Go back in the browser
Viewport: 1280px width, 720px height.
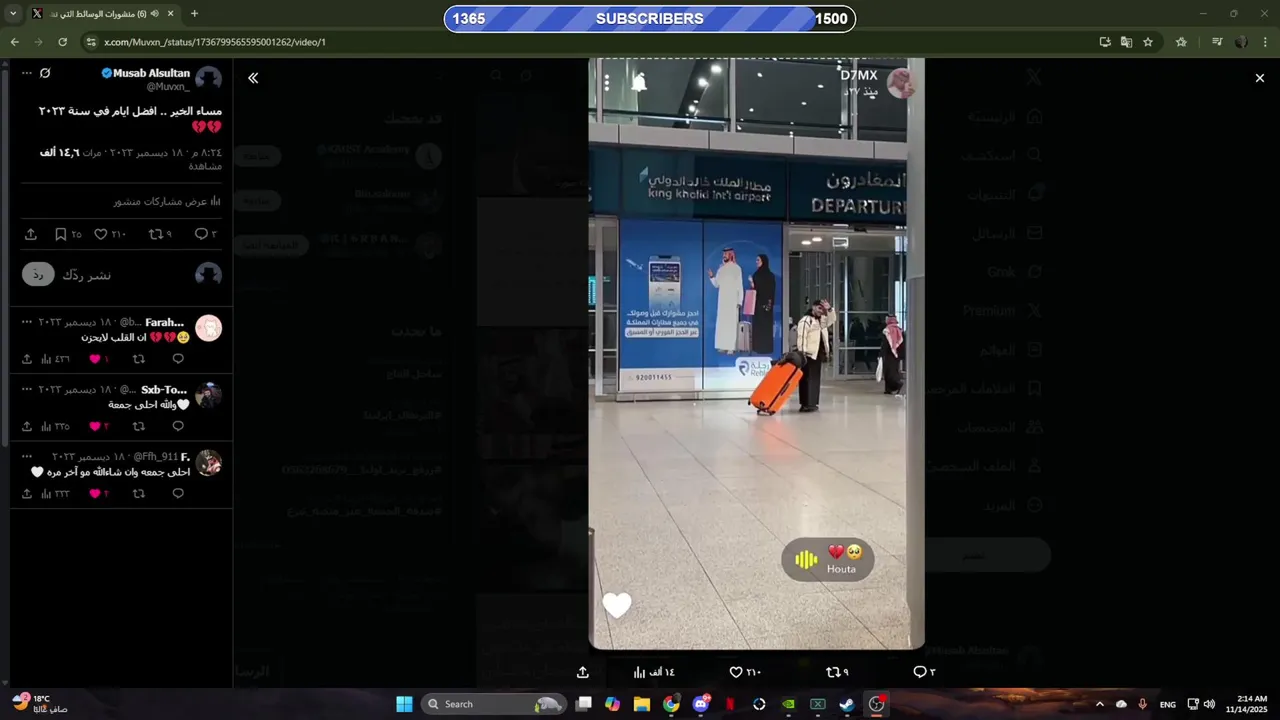click(14, 42)
